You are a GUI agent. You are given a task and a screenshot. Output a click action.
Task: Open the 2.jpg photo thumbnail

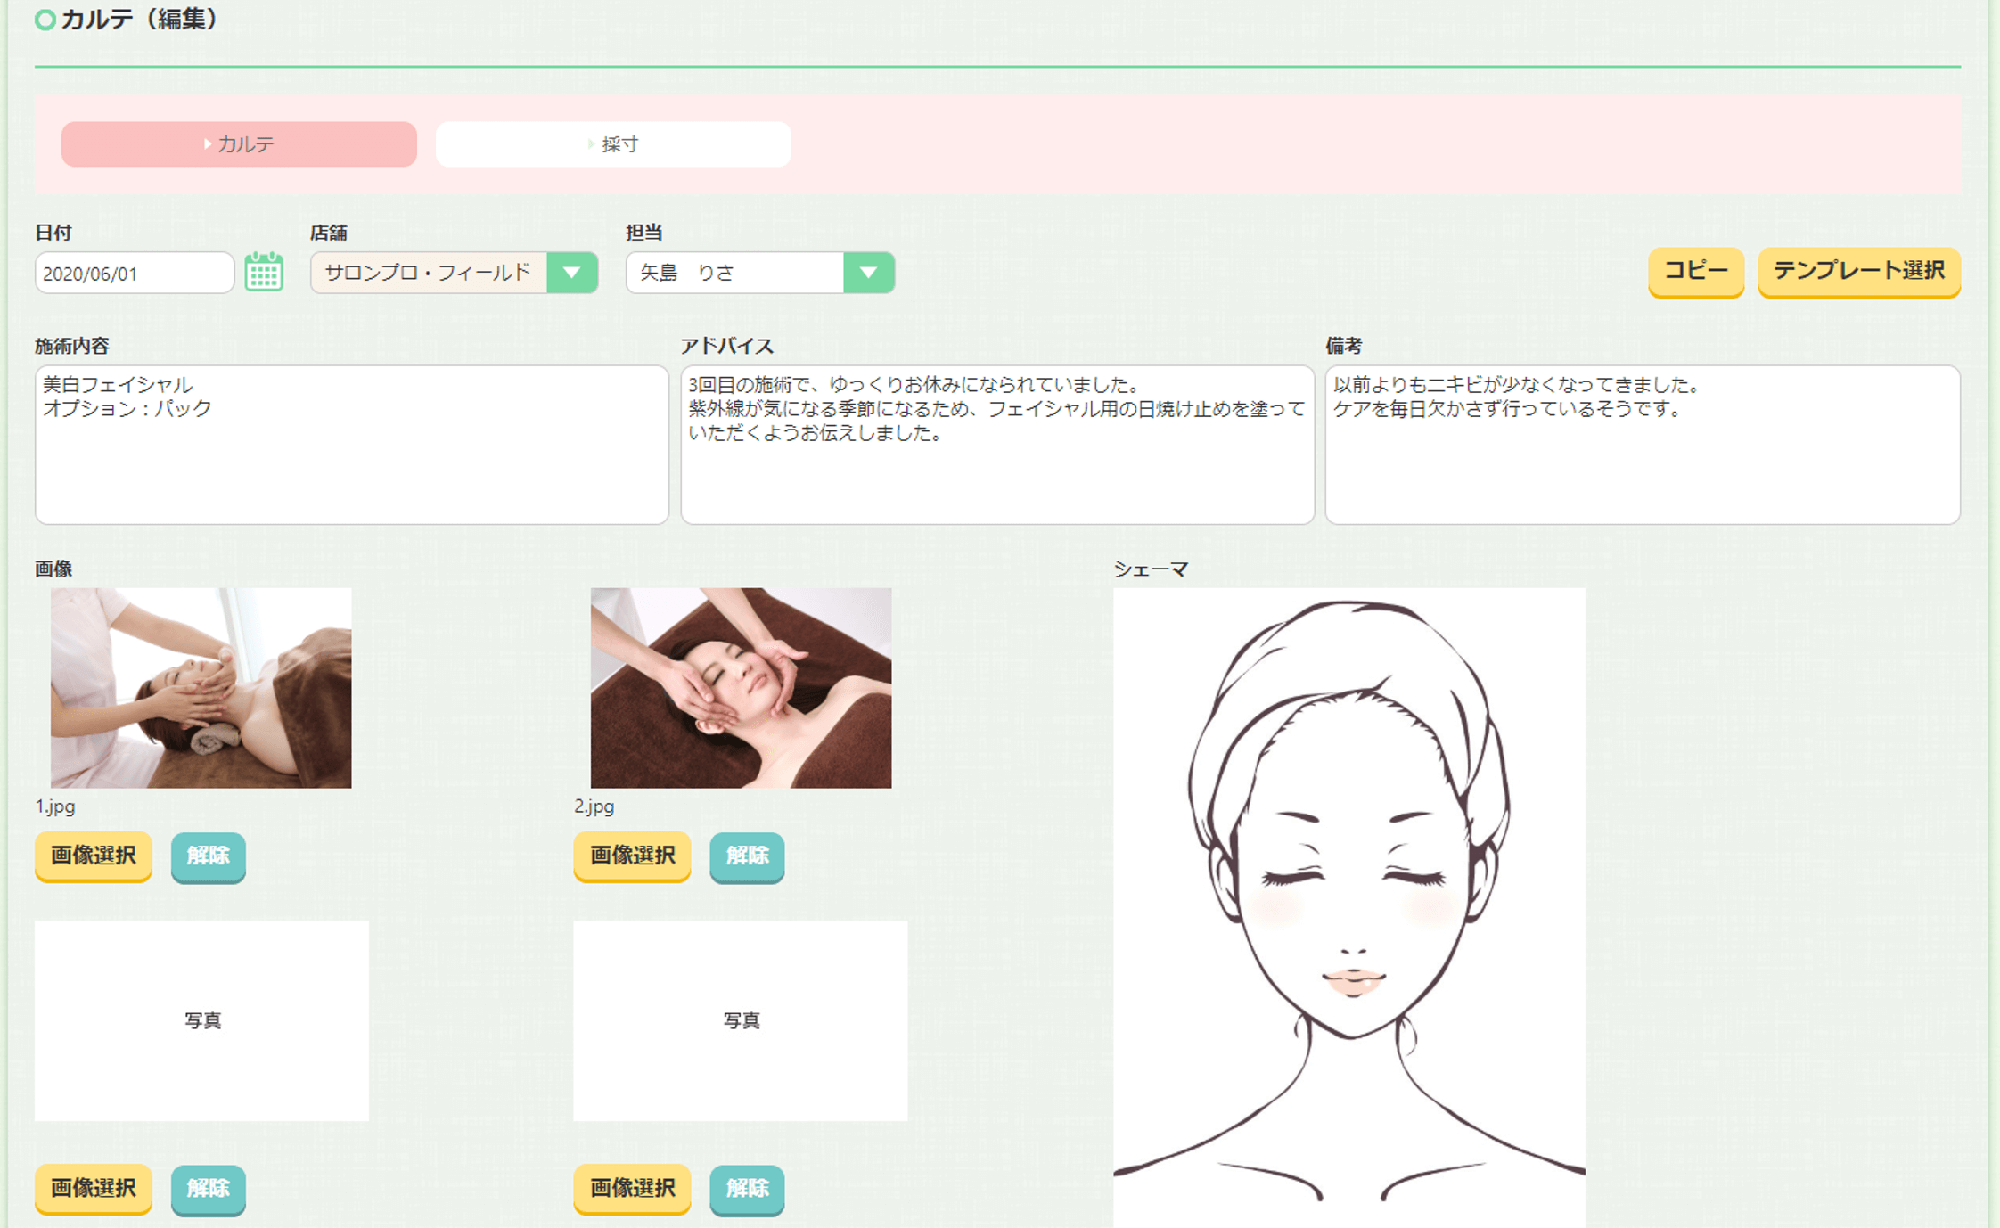click(x=741, y=688)
